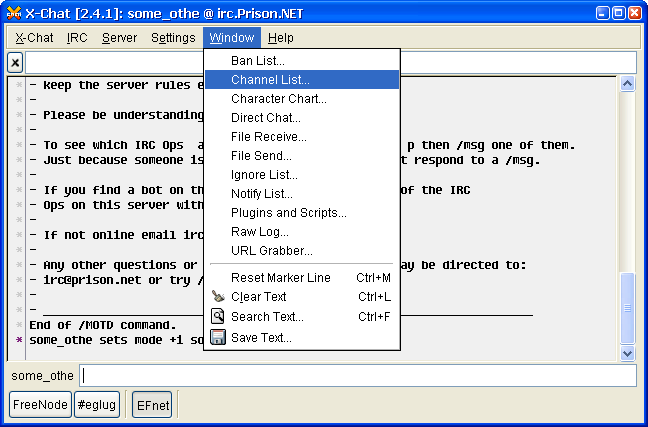Click the Clear Text broom icon
The image size is (648, 427).
[218, 297]
